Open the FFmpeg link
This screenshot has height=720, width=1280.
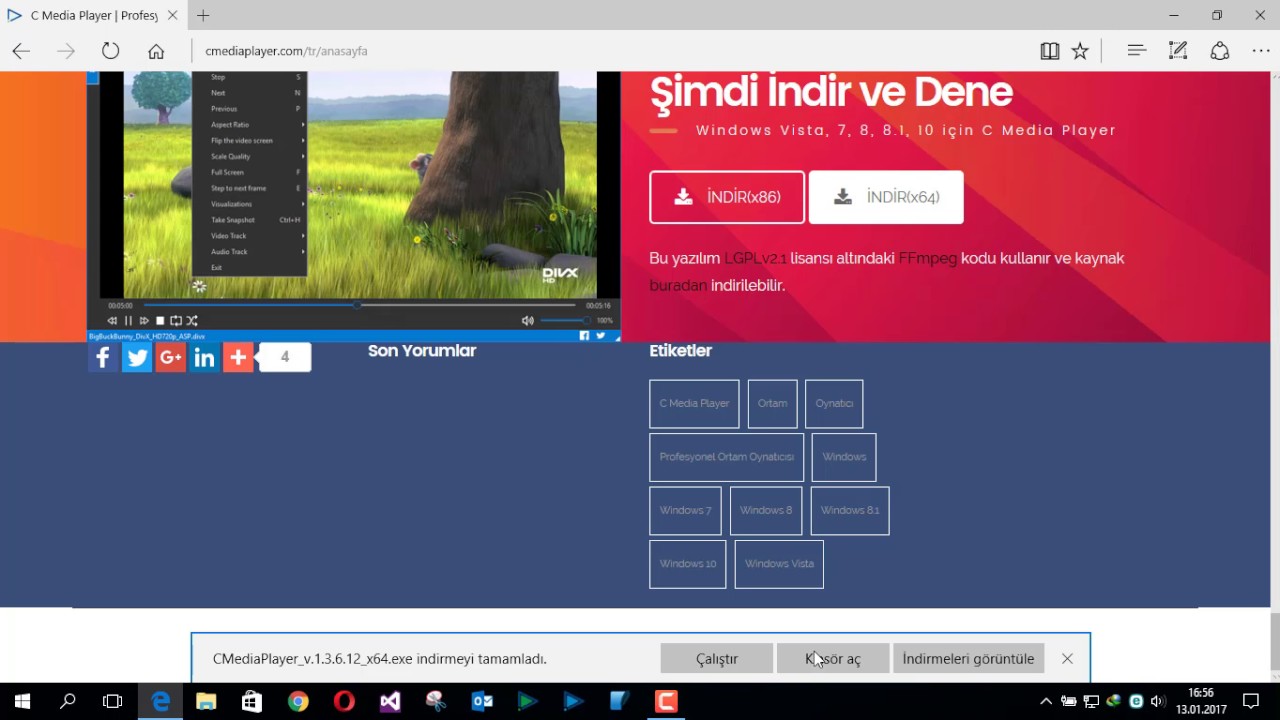coord(927,258)
